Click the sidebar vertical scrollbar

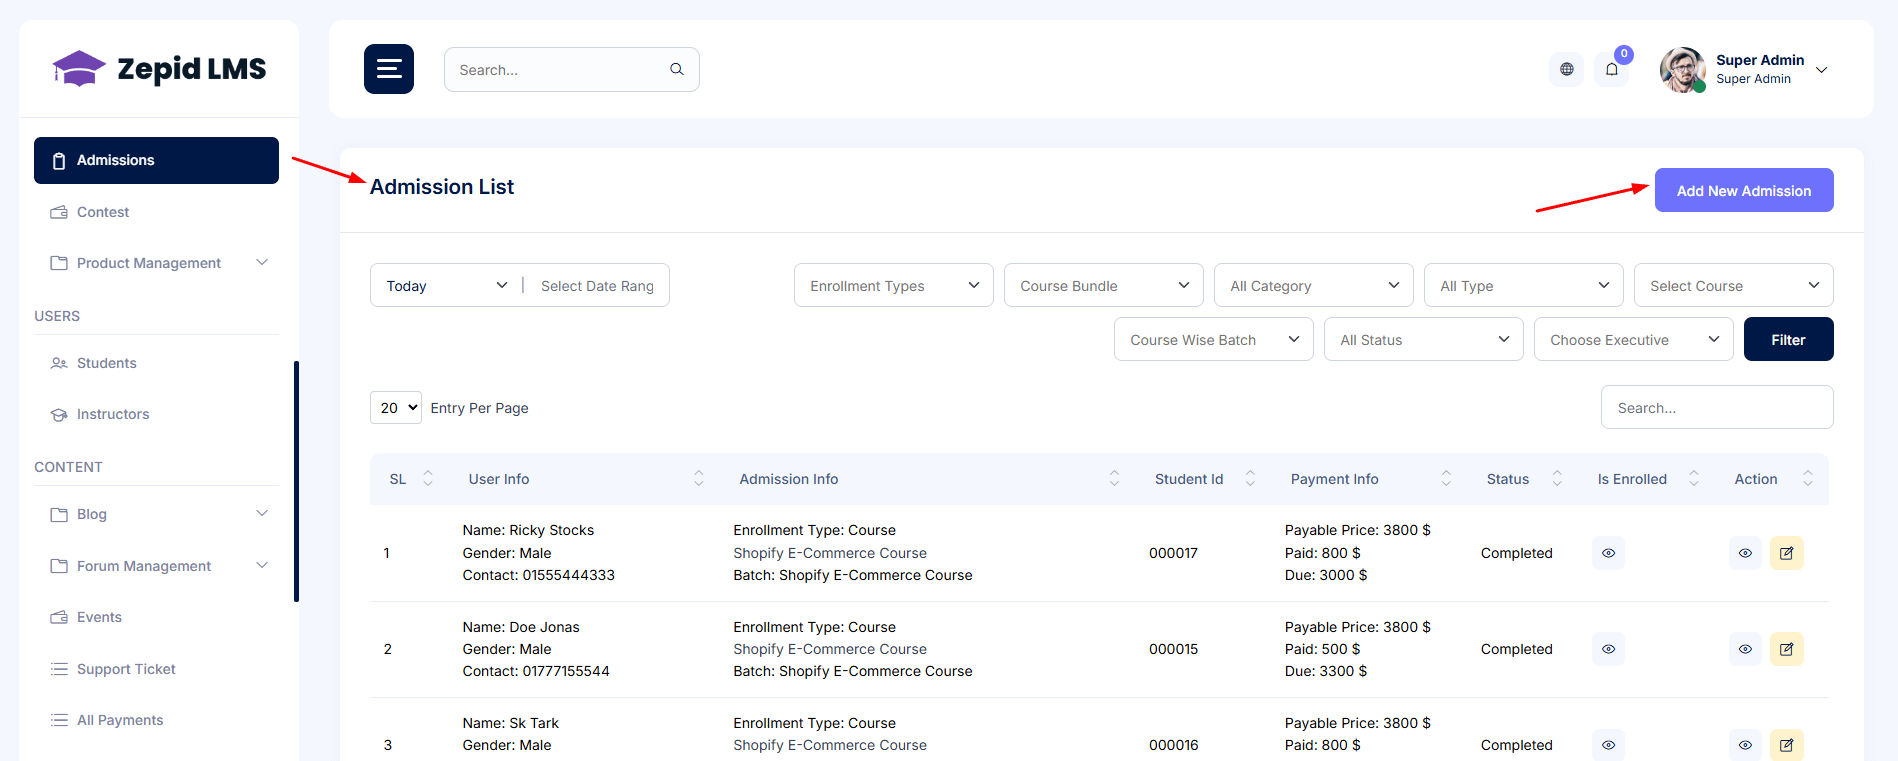click(x=296, y=481)
